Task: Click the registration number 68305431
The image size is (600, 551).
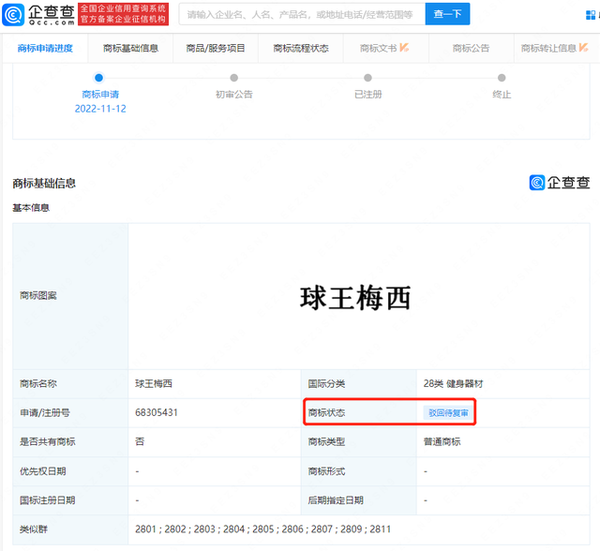Action: pos(156,412)
